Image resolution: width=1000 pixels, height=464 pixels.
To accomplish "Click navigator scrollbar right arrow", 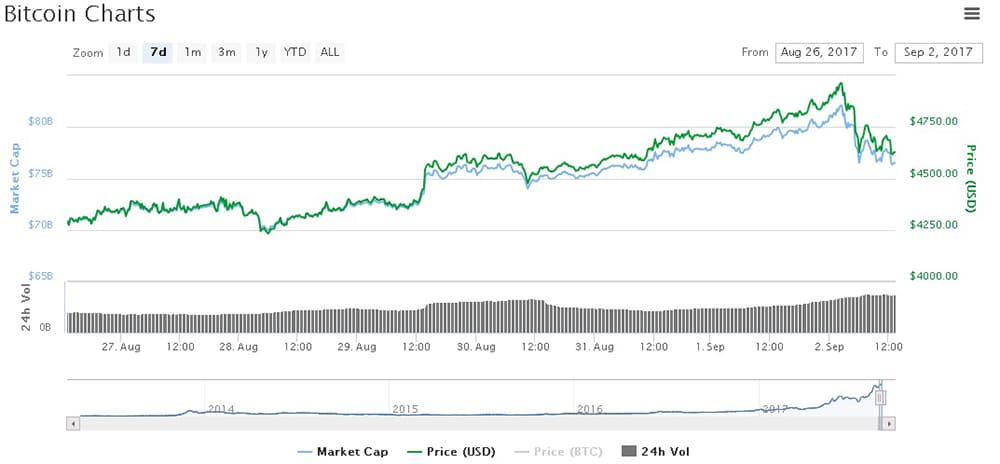I will pos(890,424).
